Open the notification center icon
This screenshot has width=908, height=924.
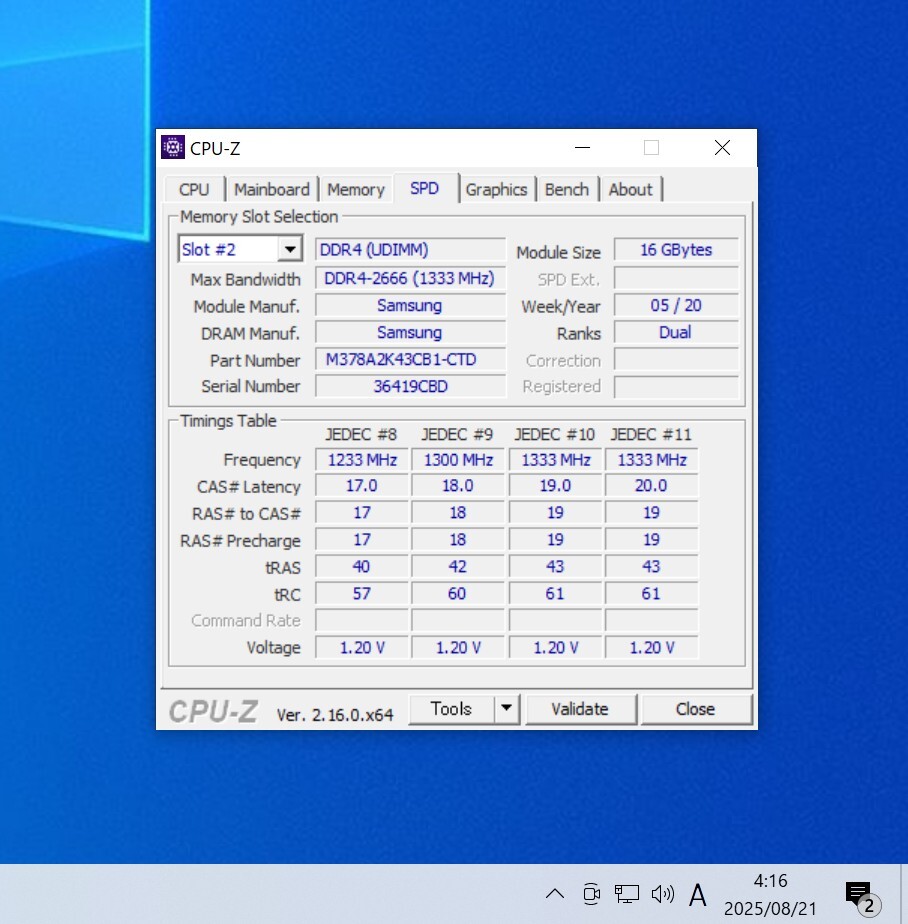click(862, 897)
